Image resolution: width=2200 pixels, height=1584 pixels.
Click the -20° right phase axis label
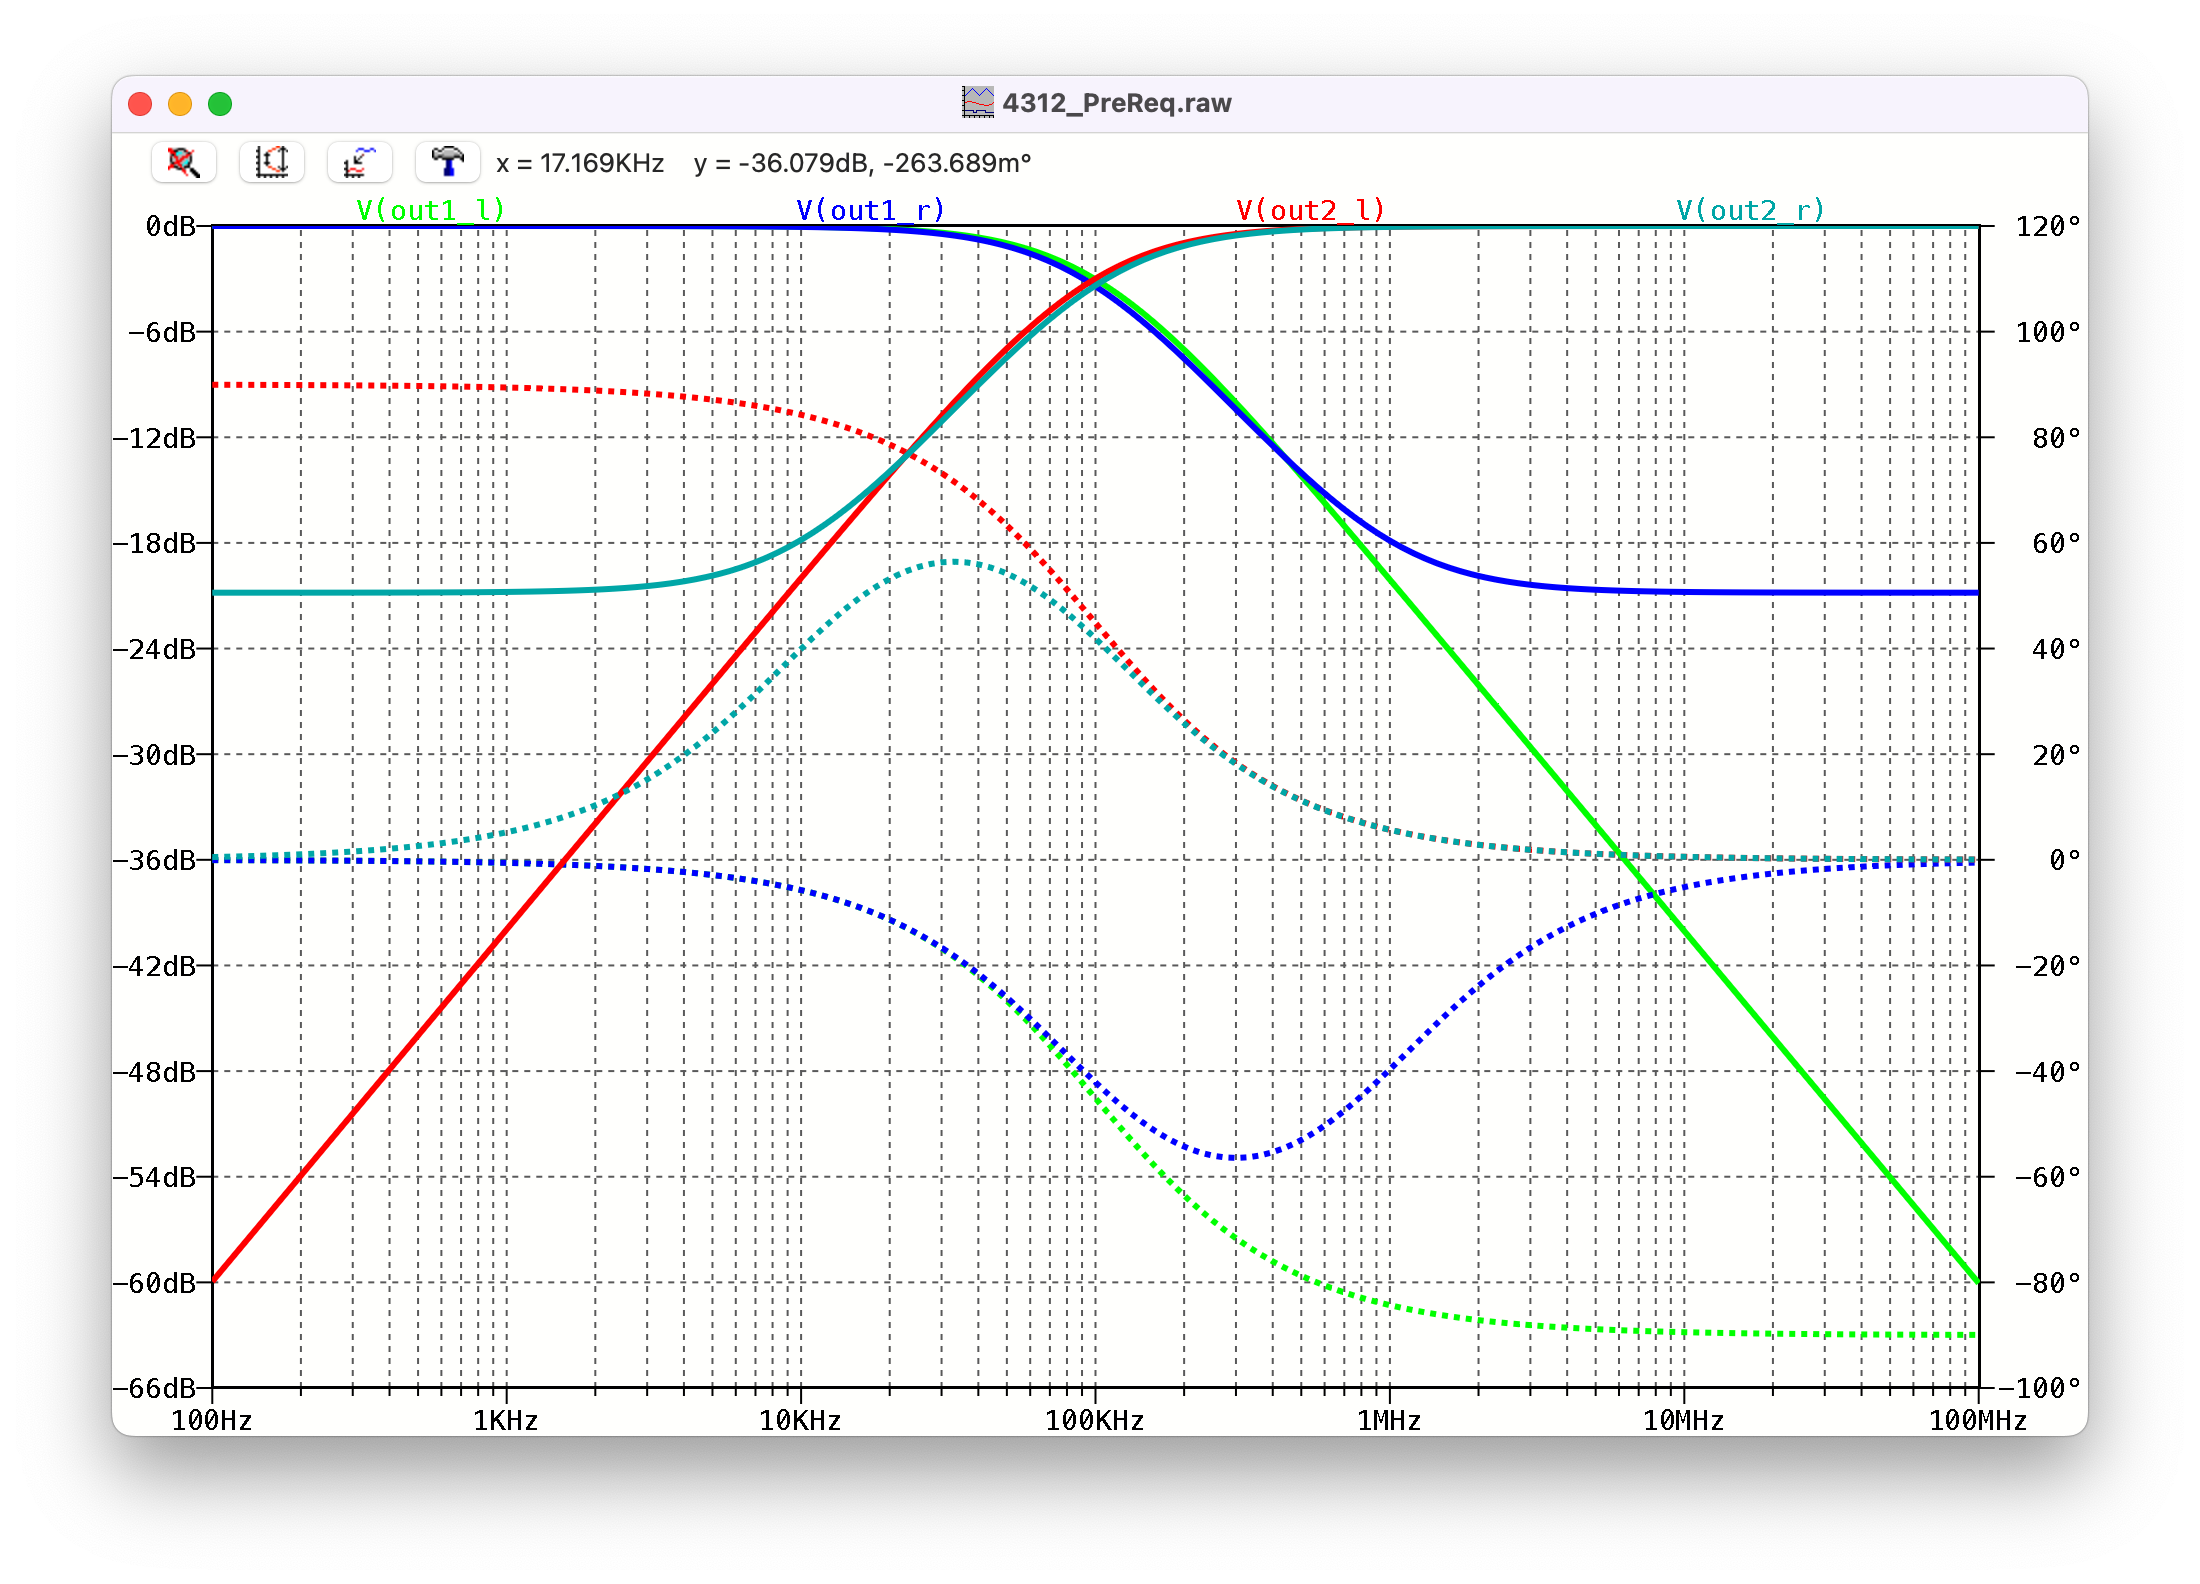[x=2048, y=966]
